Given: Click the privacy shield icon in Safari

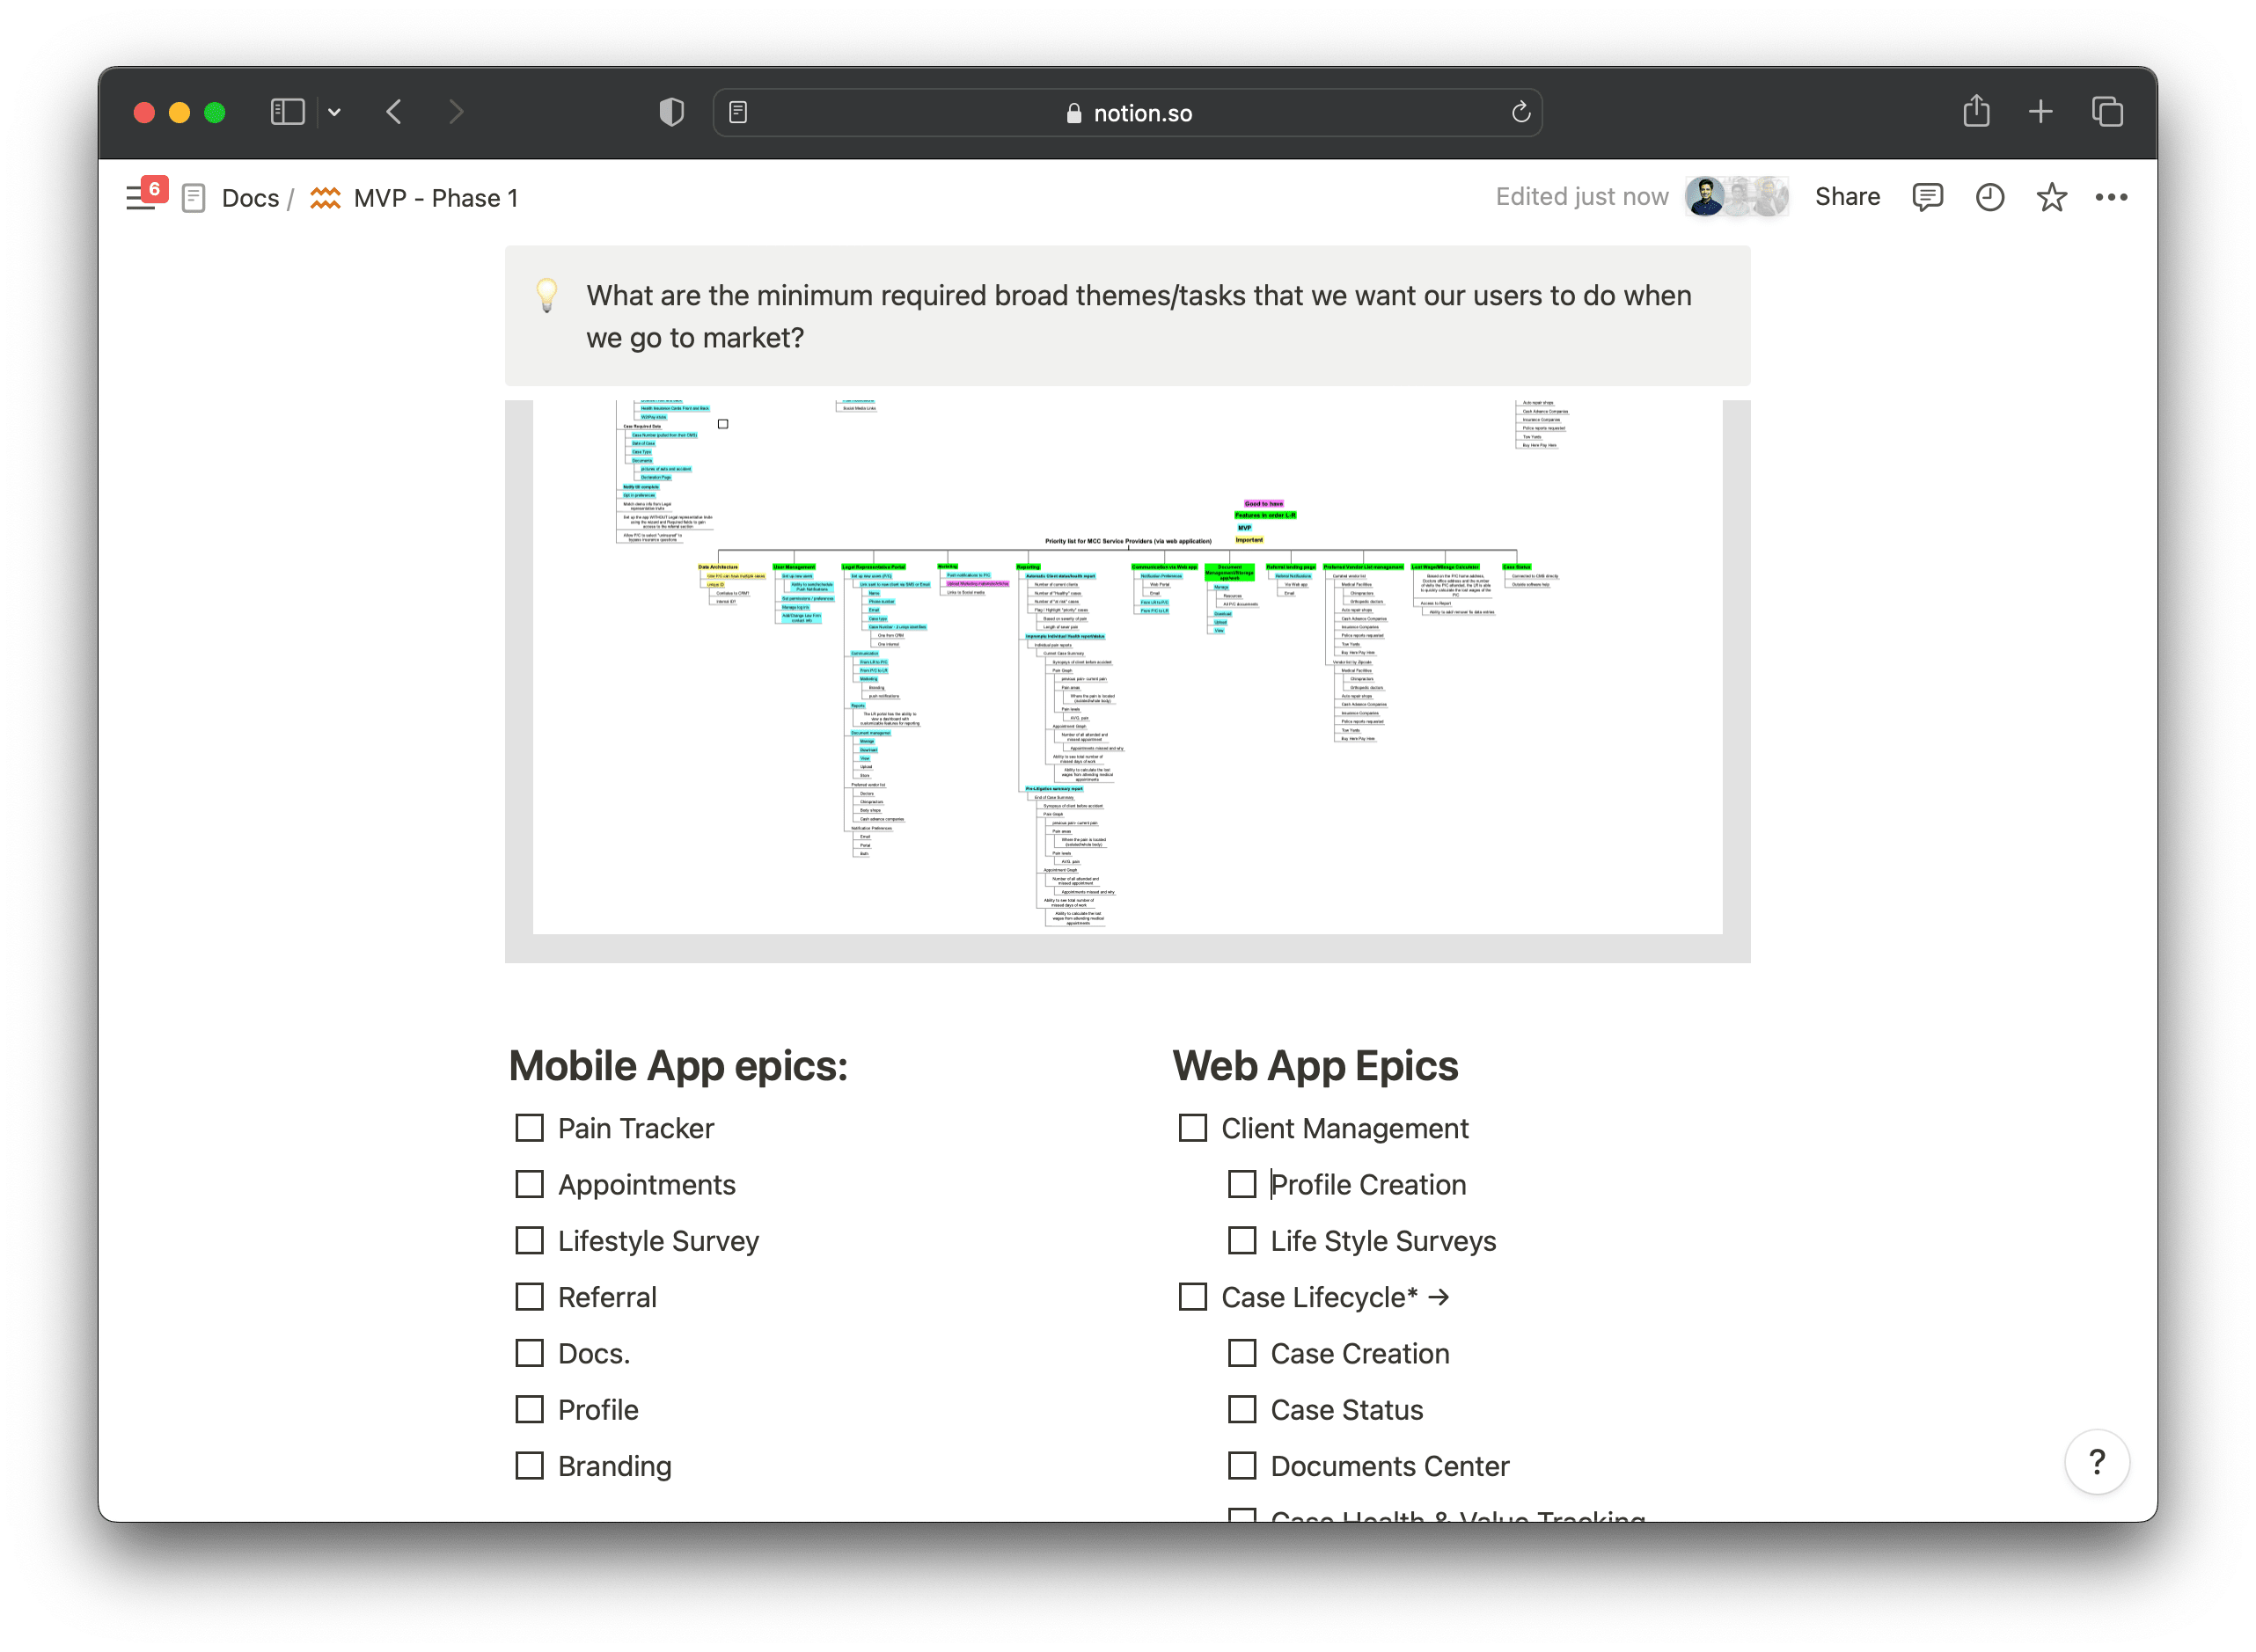Looking at the screenshot, I should pyautogui.click(x=672, y=112).
